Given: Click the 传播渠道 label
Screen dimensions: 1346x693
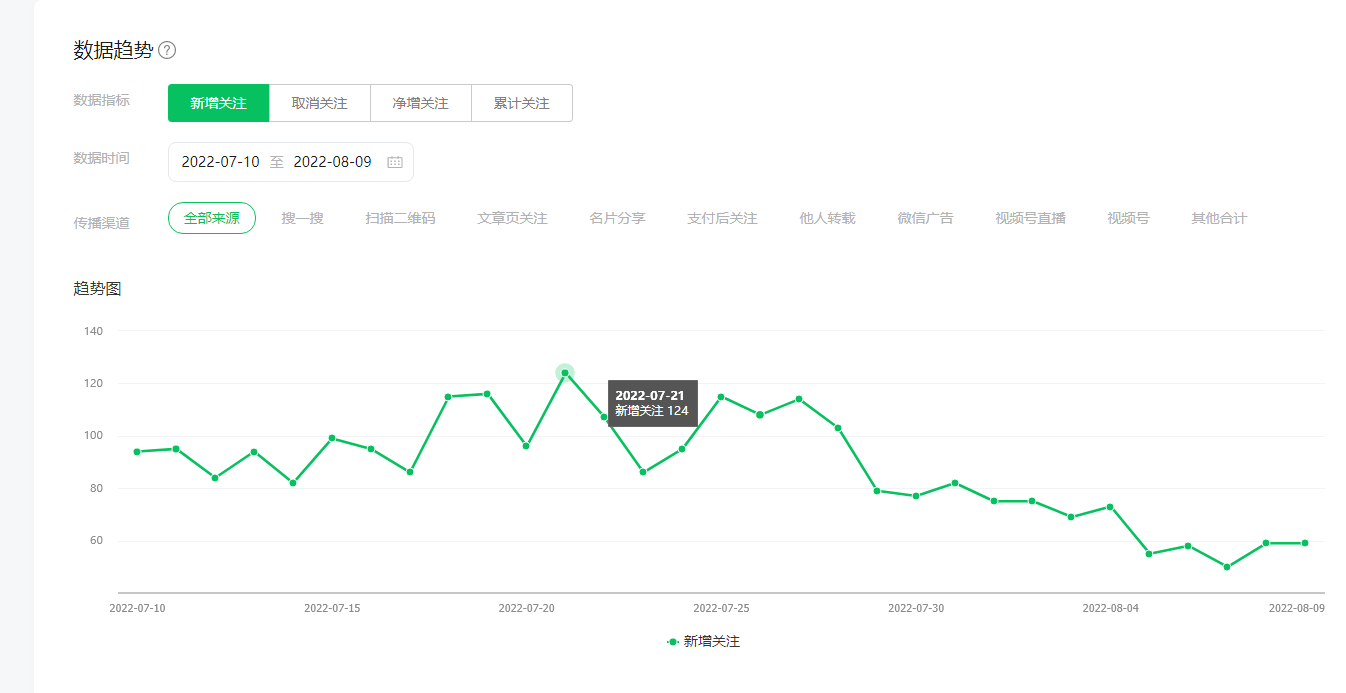Looking at the screenshot, I should click(x=101, y=223).
